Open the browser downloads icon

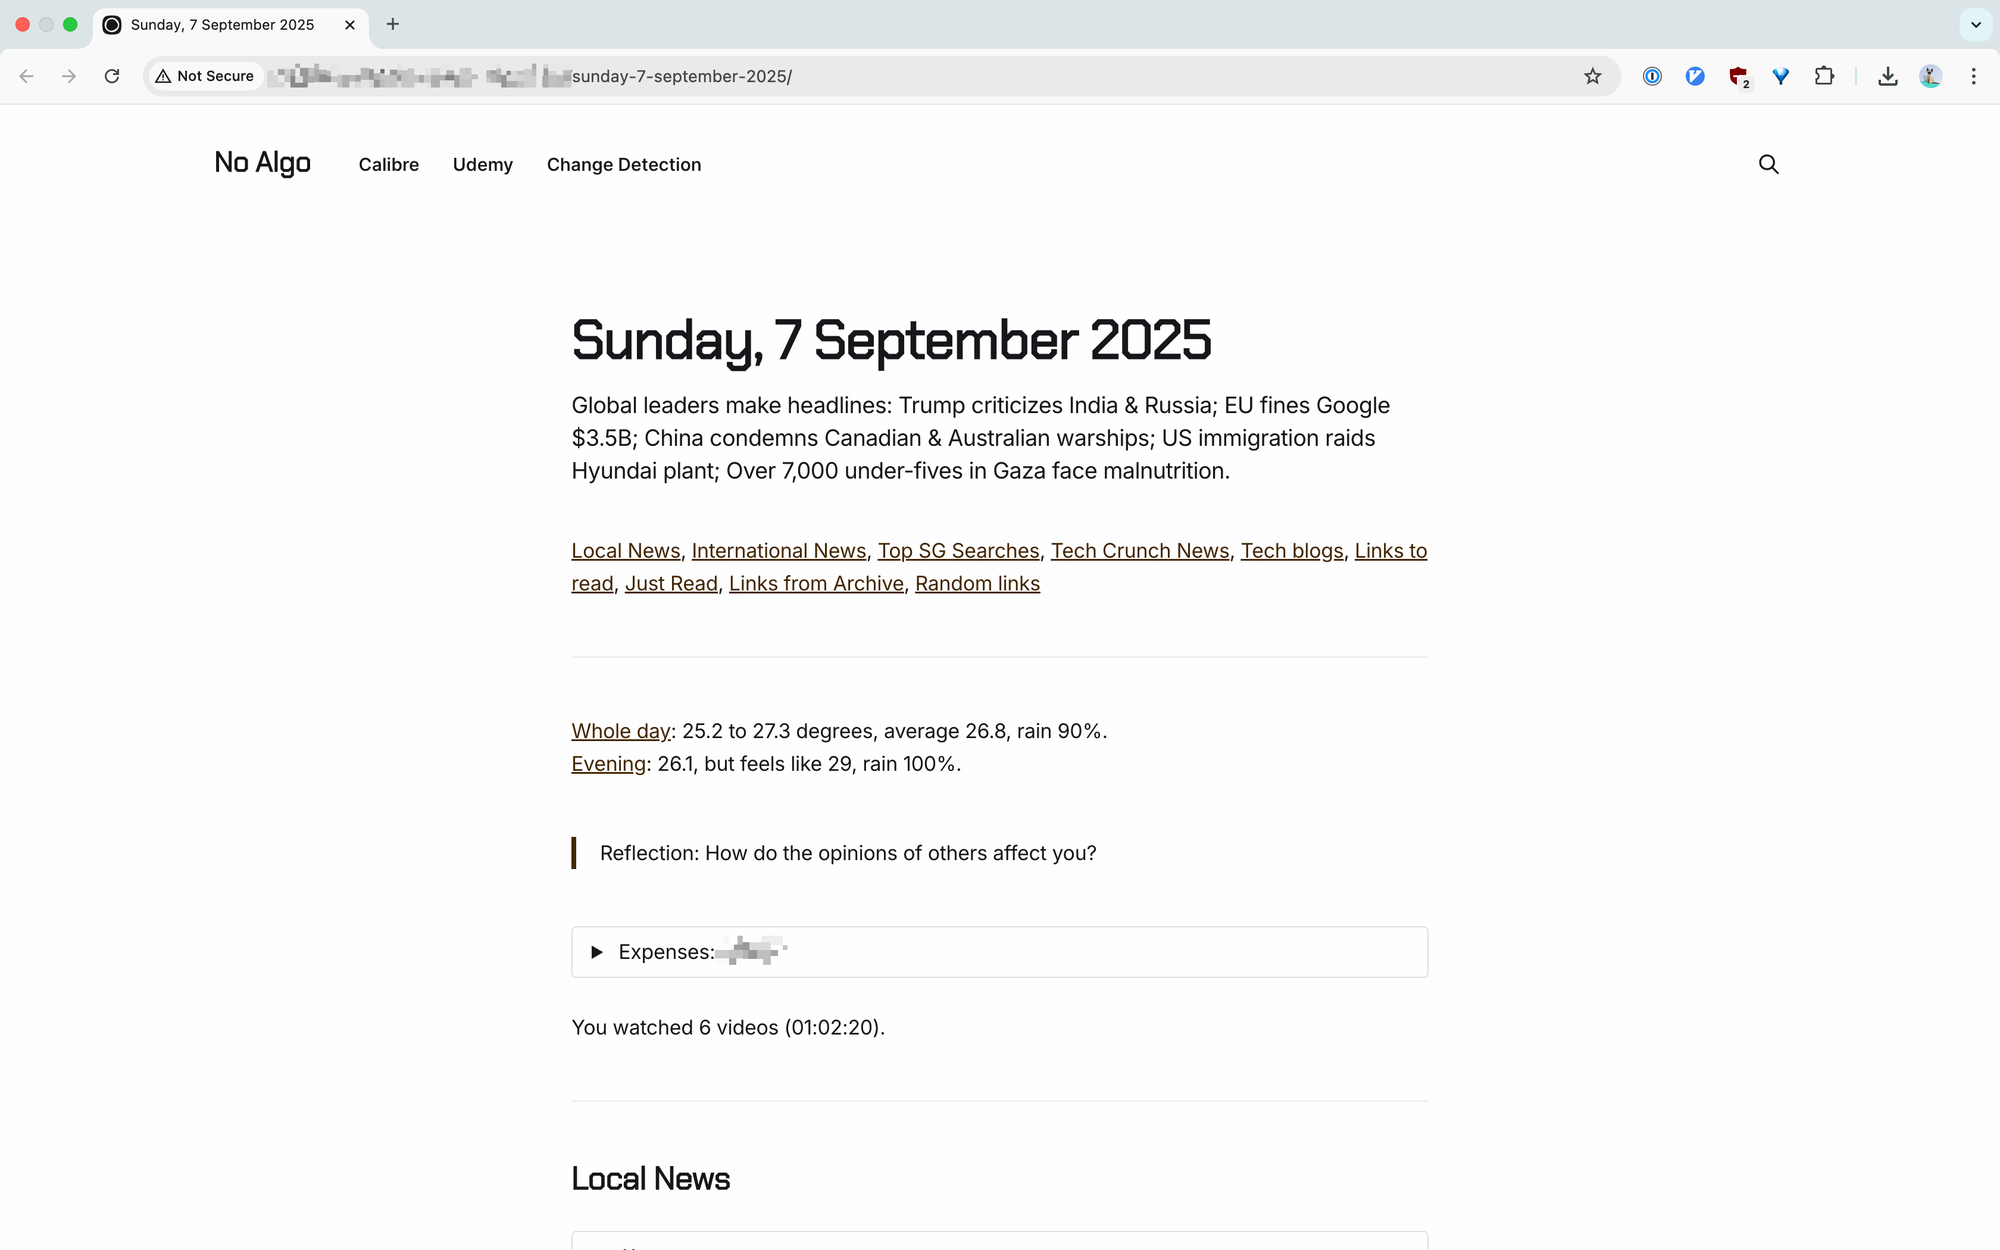coord(1887,76)
